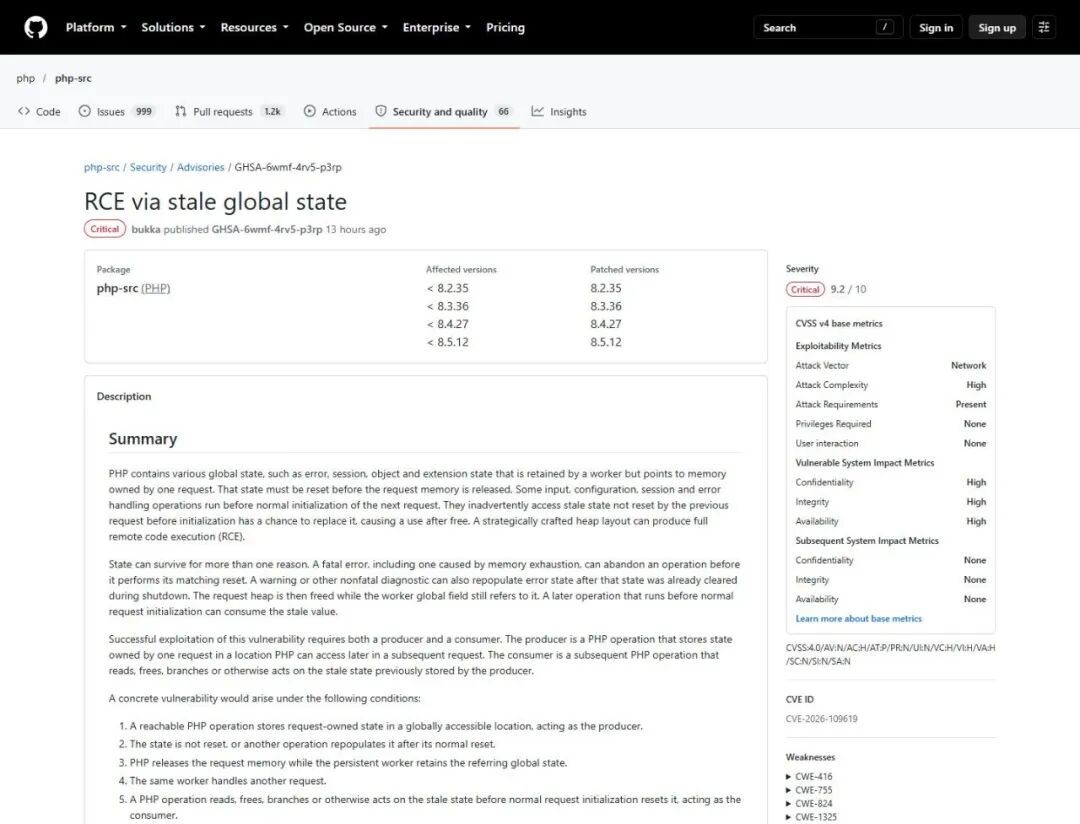Go to php-src in the advisory breadcrumb
Viewport: 1080px width, 824px height.
click(x=101, y=167)
